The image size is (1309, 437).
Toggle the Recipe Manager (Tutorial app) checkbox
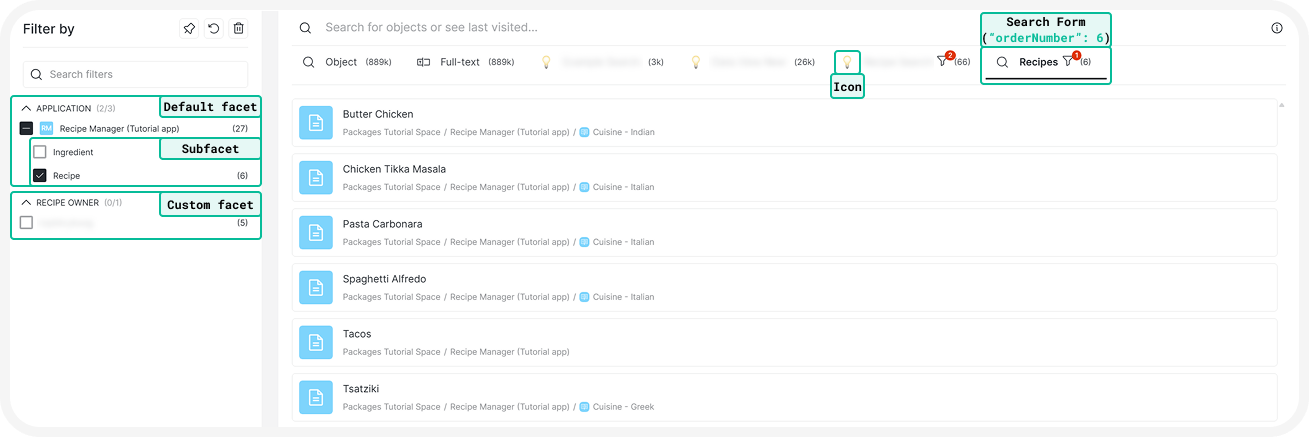point(27,128)
